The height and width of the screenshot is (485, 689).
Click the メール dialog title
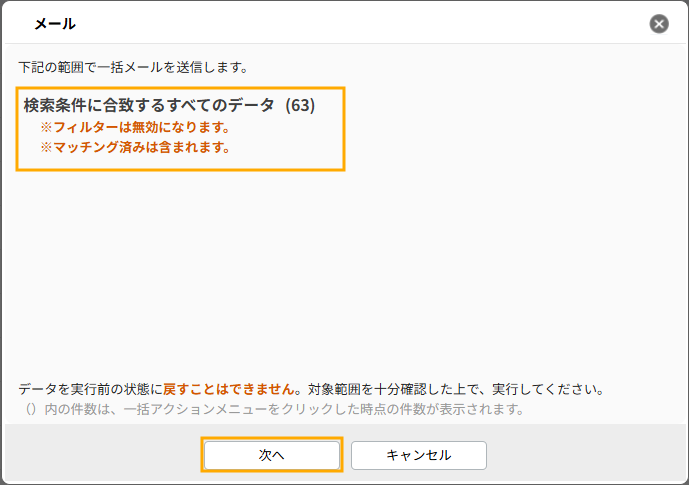click(55, 24)
